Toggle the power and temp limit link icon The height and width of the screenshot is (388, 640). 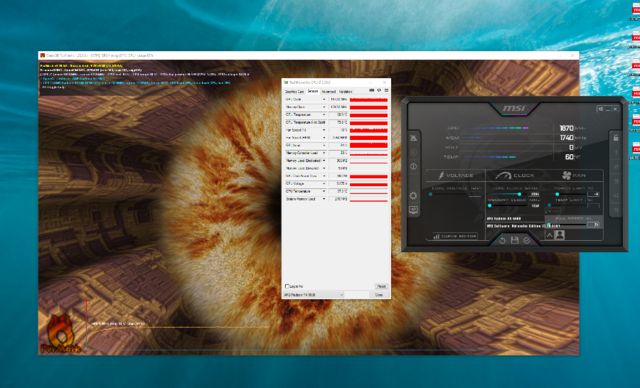[x=552, y=211]
